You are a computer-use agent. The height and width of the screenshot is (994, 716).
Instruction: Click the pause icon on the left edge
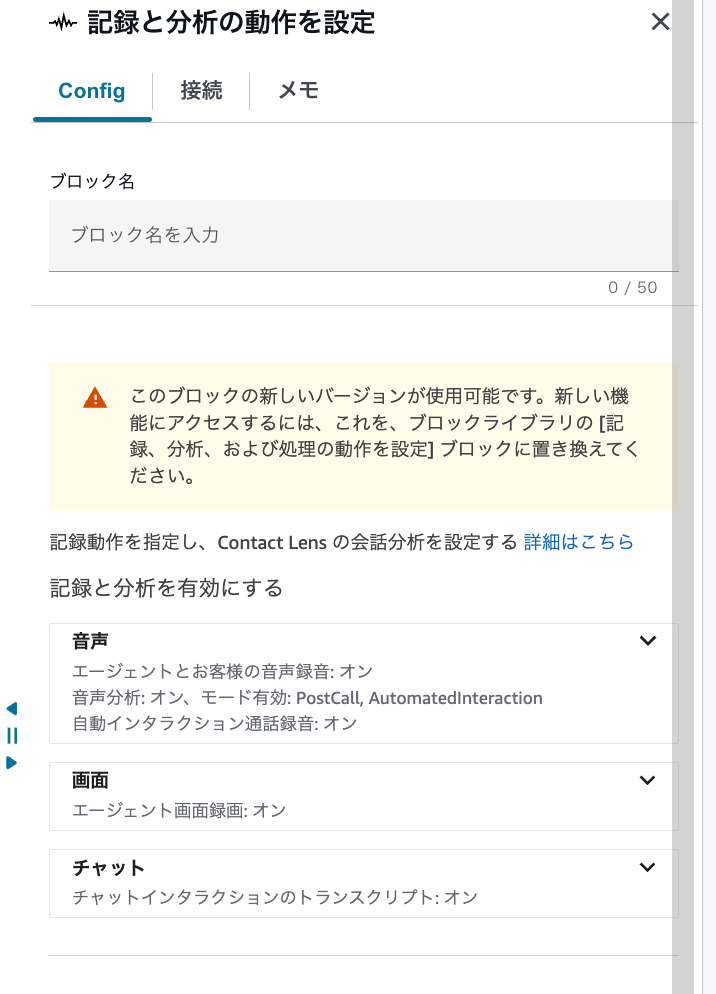point(11,736)
